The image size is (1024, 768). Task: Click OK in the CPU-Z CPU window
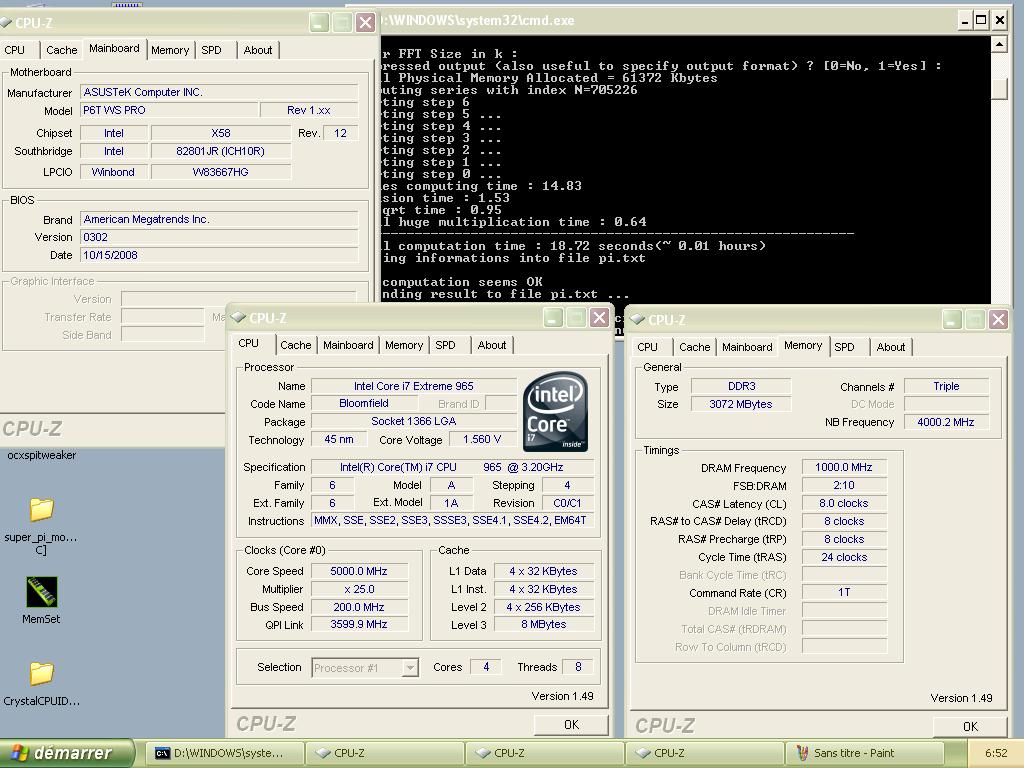571,724
